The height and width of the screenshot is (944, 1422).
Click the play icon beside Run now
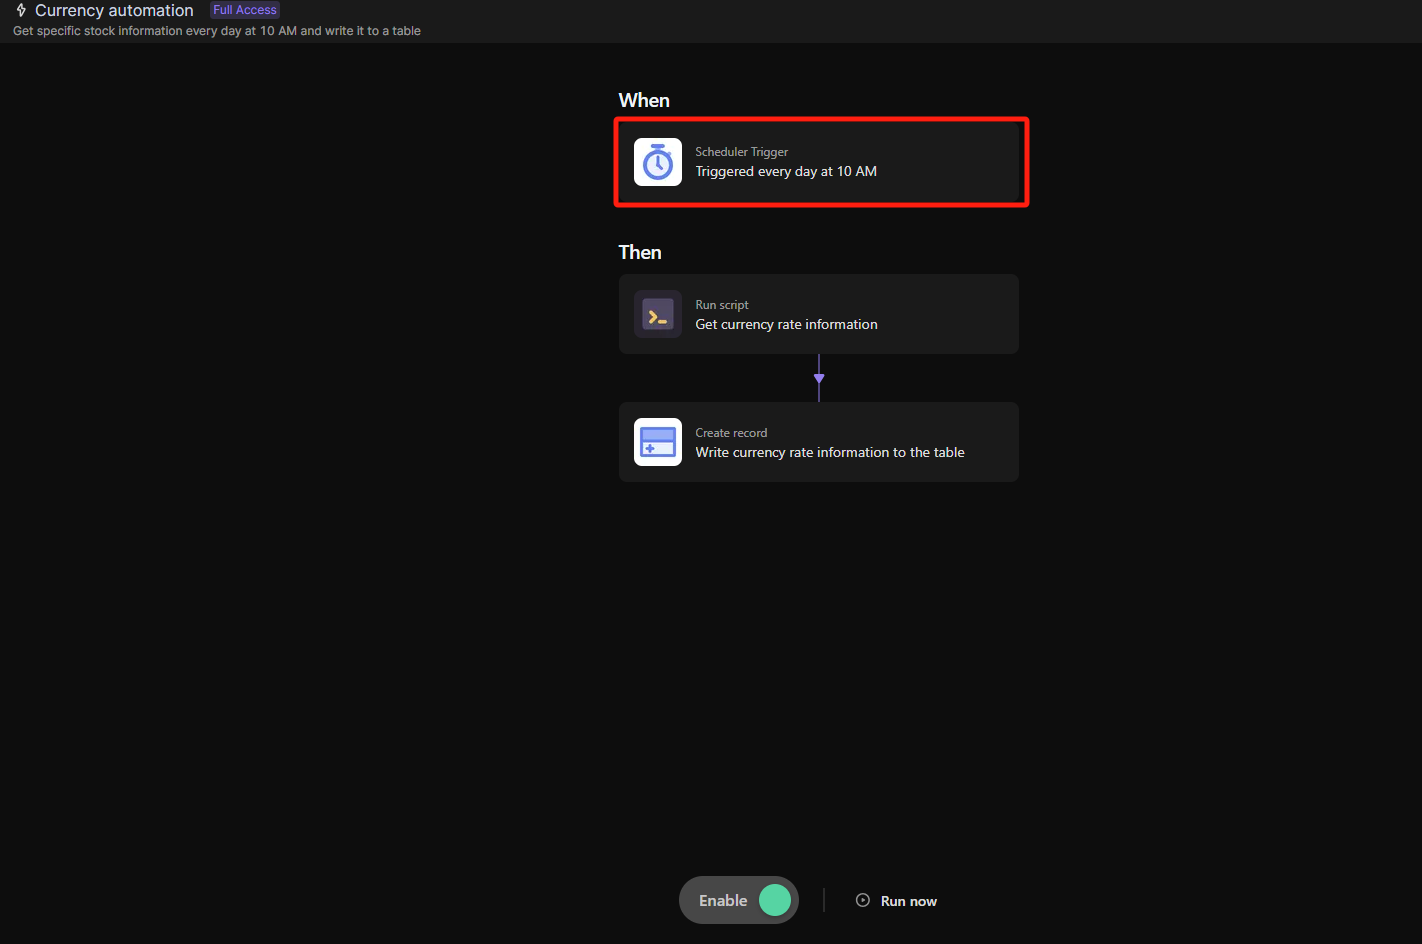click(863, 900)
